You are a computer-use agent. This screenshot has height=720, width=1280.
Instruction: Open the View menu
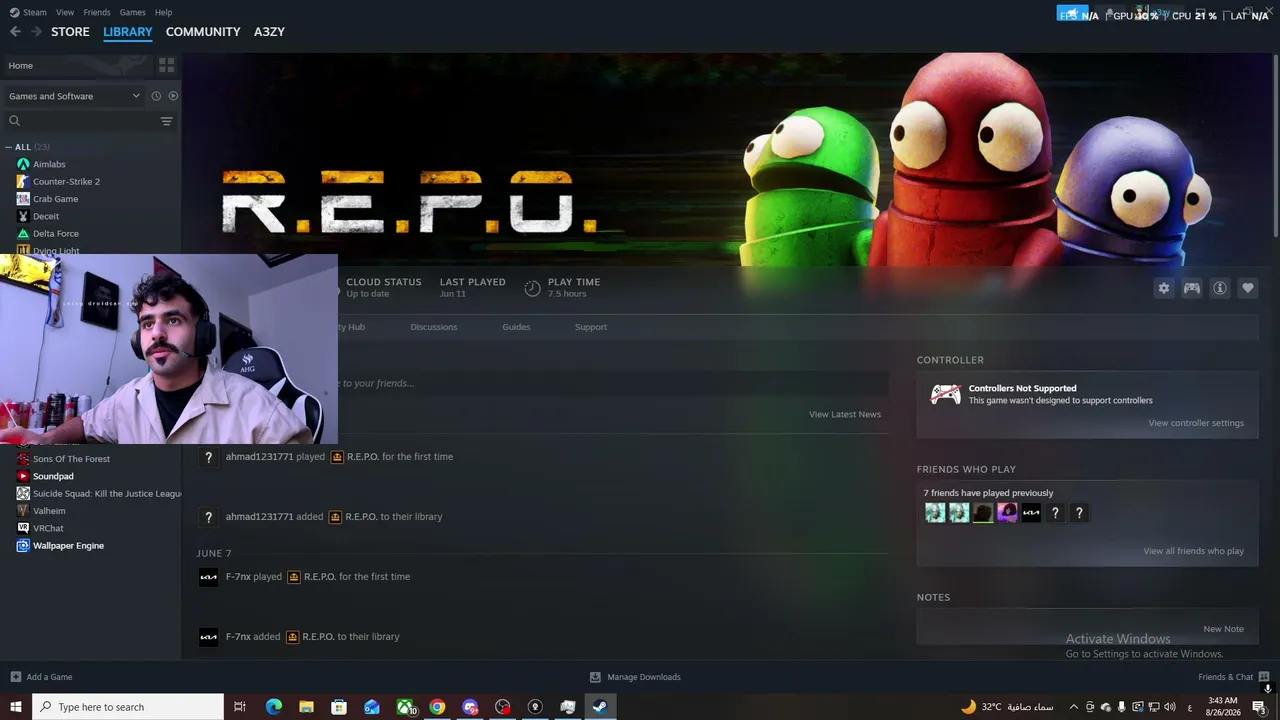(65, 12)
